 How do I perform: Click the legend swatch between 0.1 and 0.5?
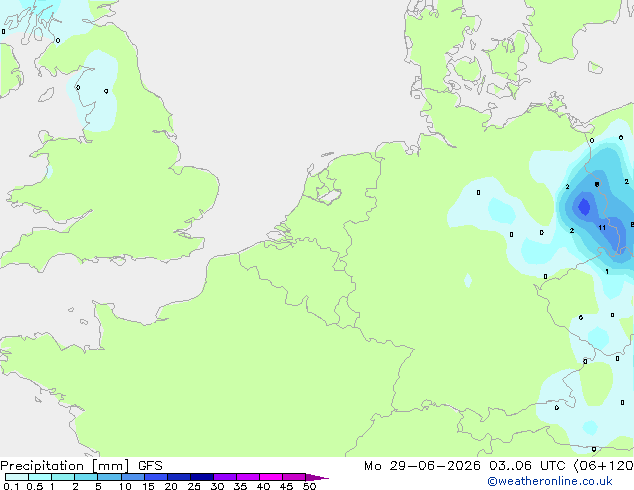pos(17,477)
